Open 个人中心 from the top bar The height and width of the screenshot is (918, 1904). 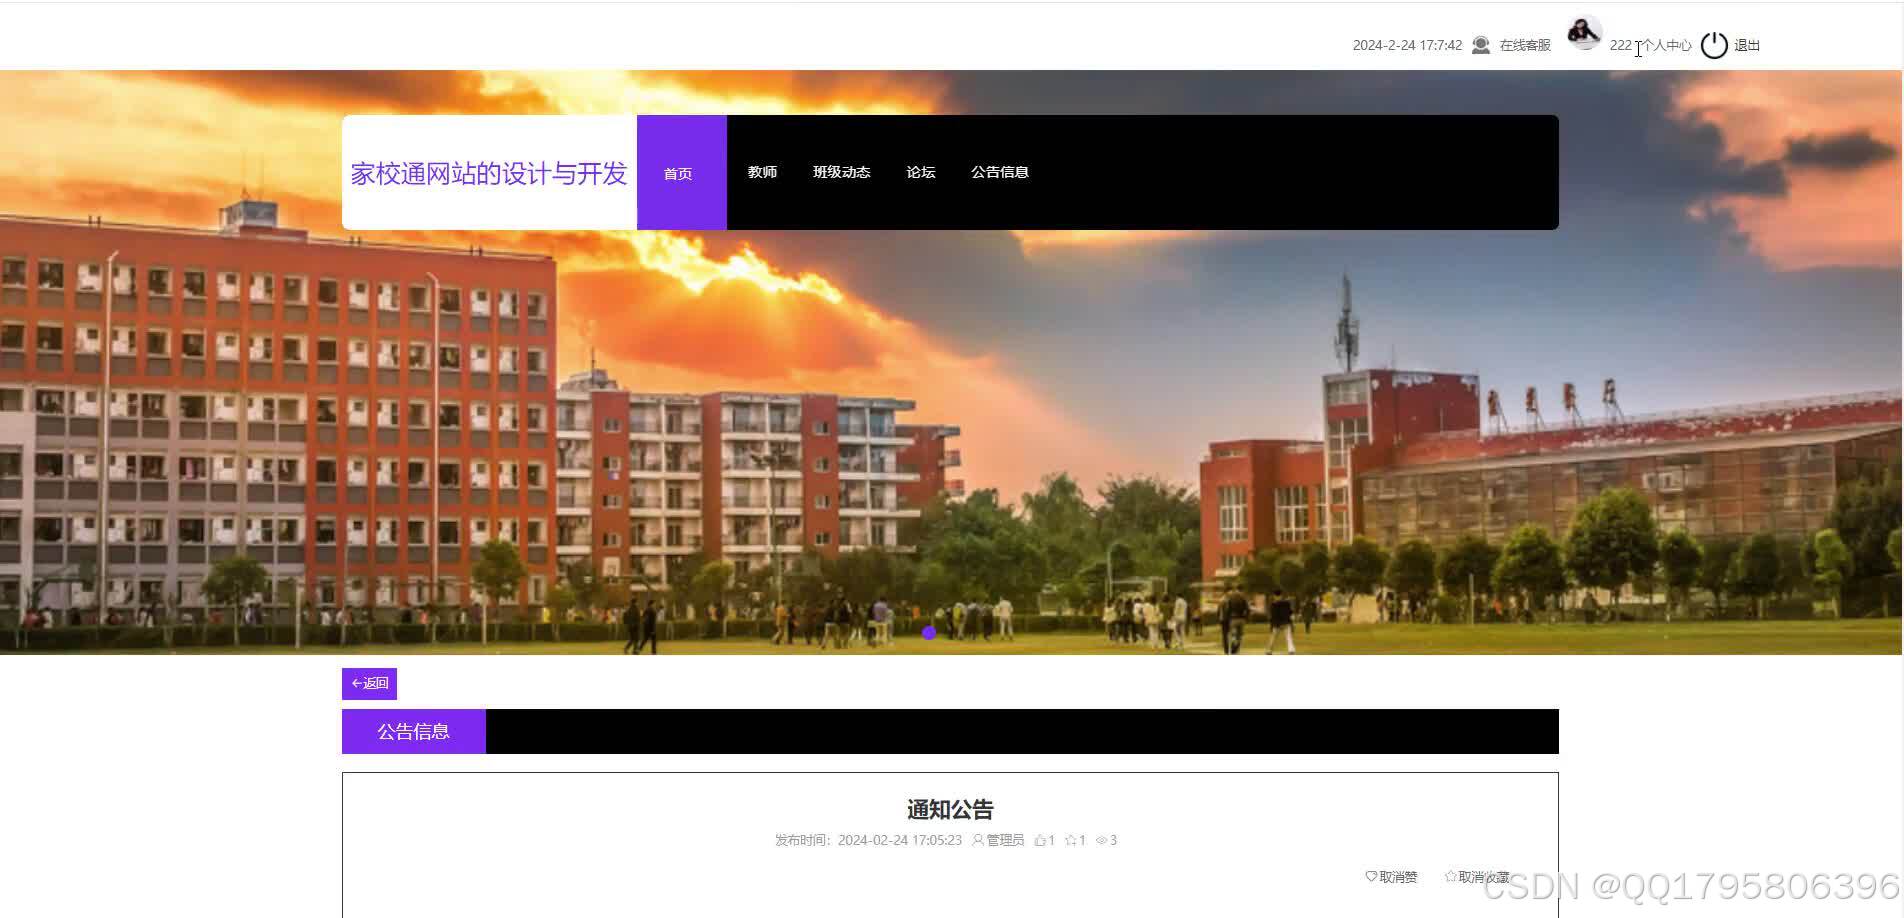(1665, 45)
